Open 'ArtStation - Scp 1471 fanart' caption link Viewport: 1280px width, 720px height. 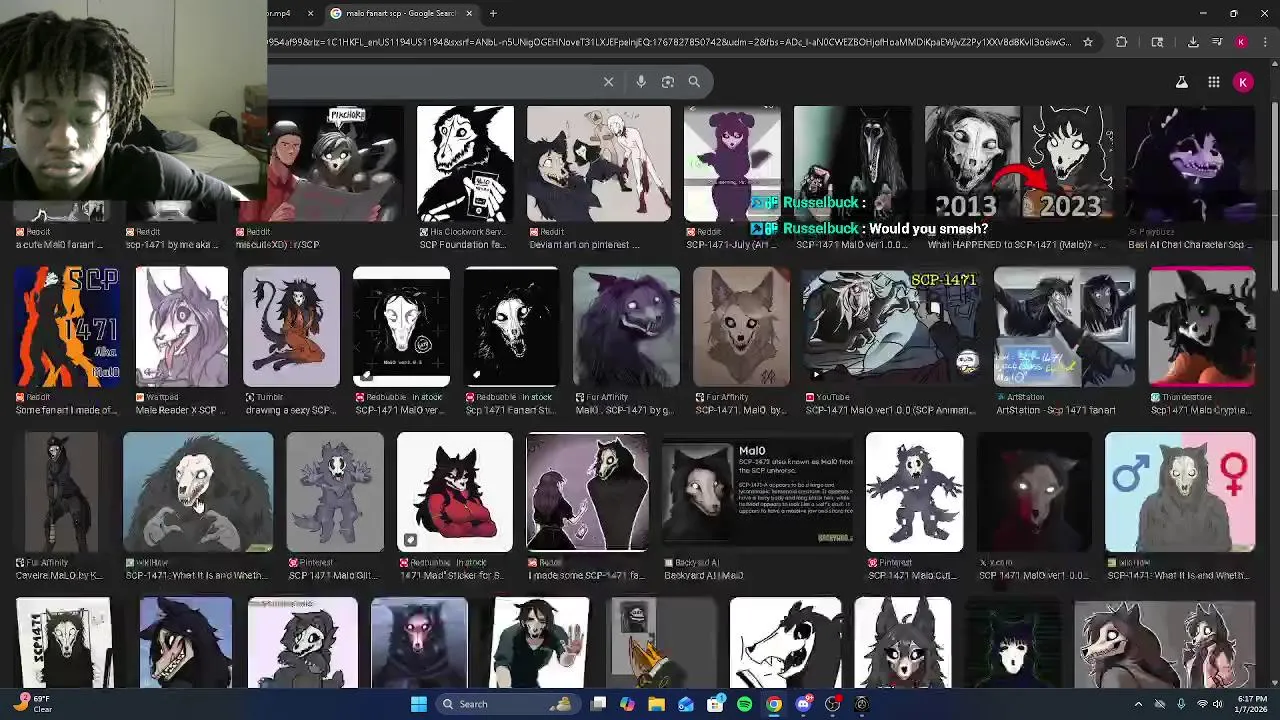(x=1055, y=410)
